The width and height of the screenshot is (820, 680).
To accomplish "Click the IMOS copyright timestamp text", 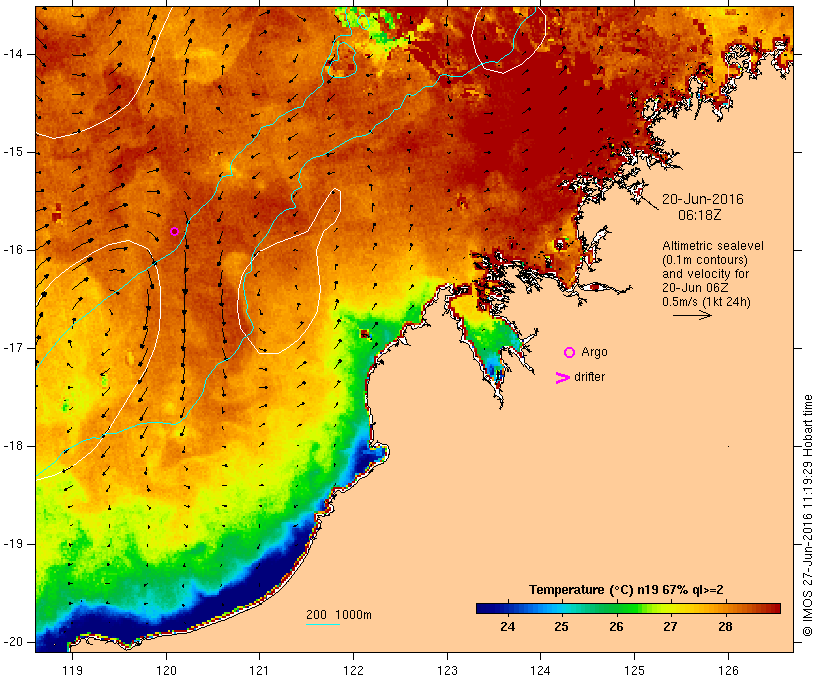I will pyautogui.click(x=807, y=516).
